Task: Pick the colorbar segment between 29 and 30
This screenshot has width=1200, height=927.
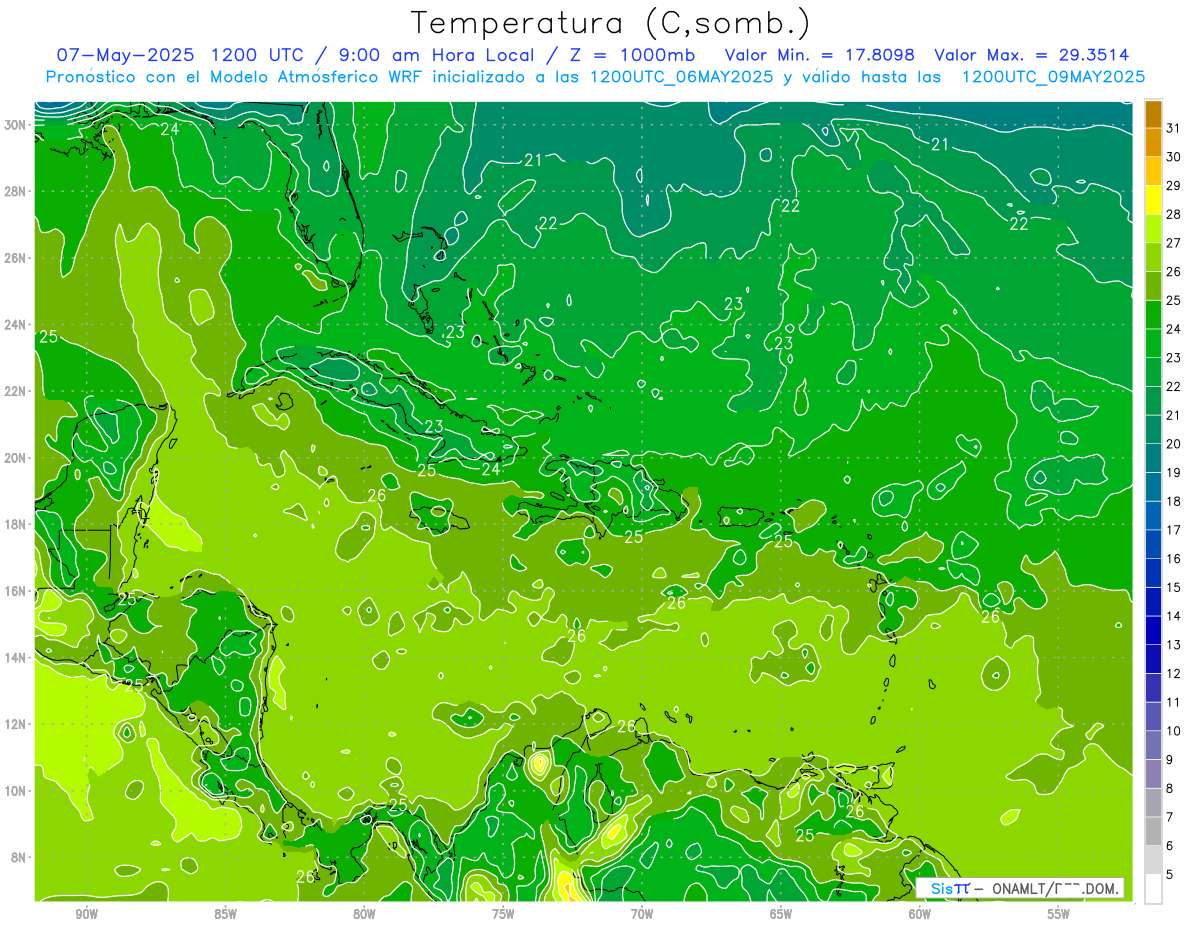Action: (1153, 171)
